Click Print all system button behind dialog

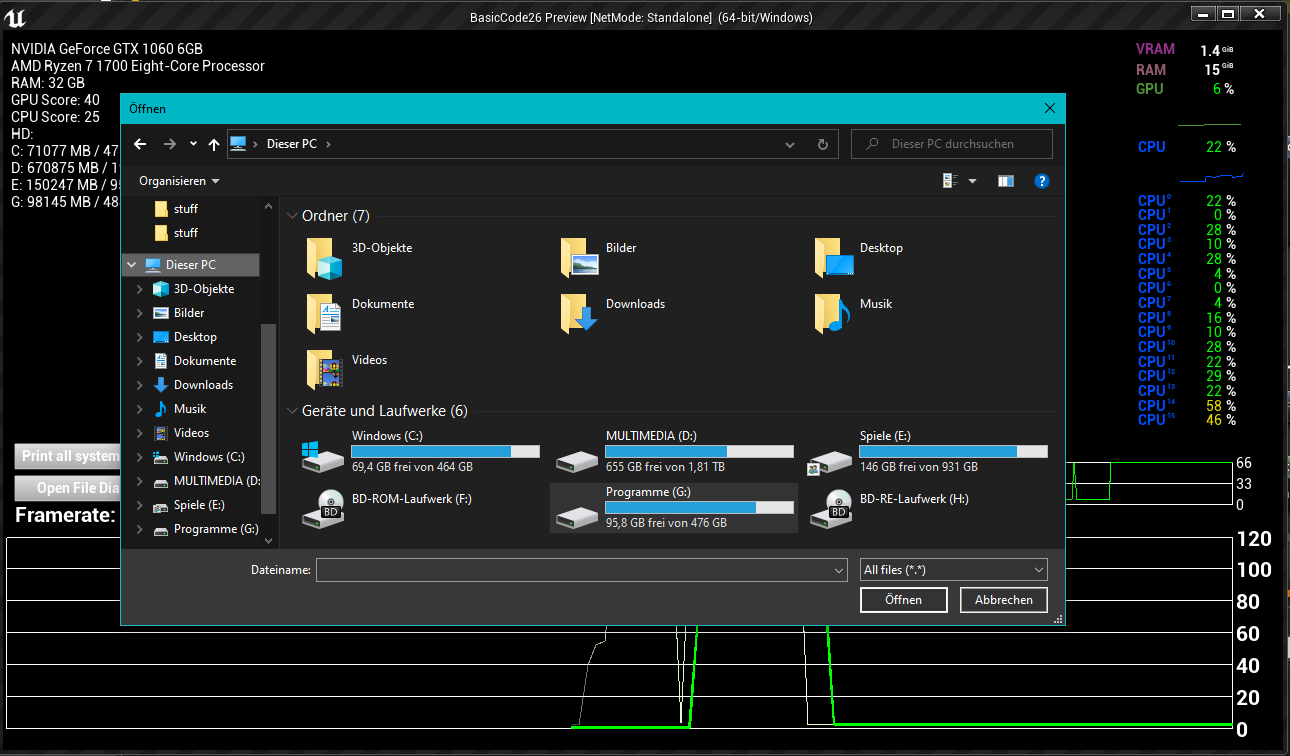[x=68, y=456]
